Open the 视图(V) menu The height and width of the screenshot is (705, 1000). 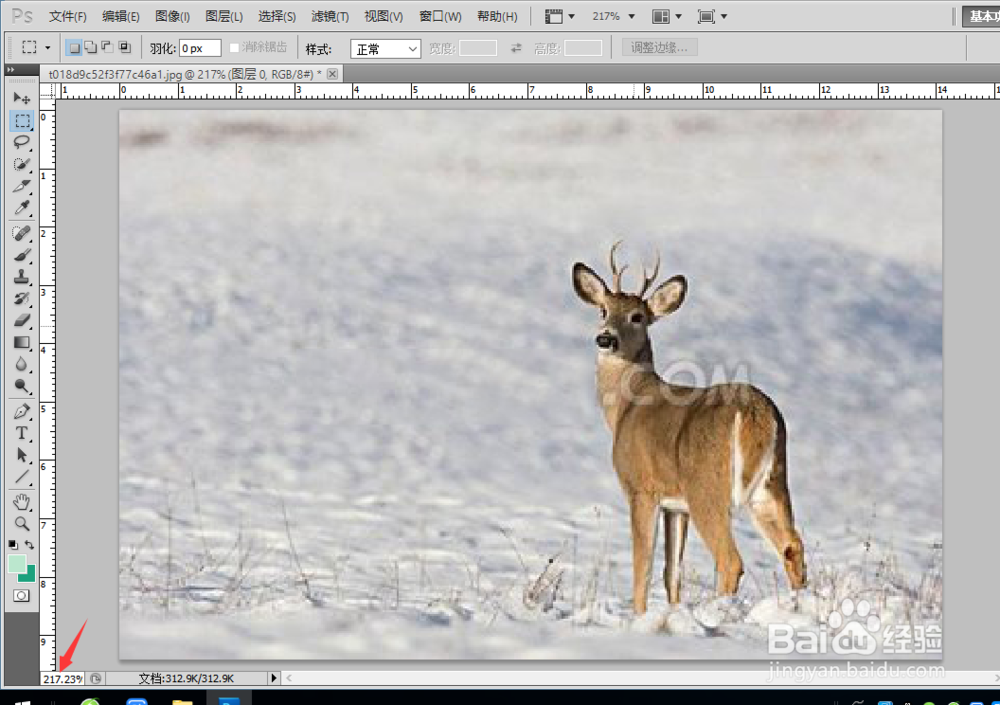[x=383, y=17]
